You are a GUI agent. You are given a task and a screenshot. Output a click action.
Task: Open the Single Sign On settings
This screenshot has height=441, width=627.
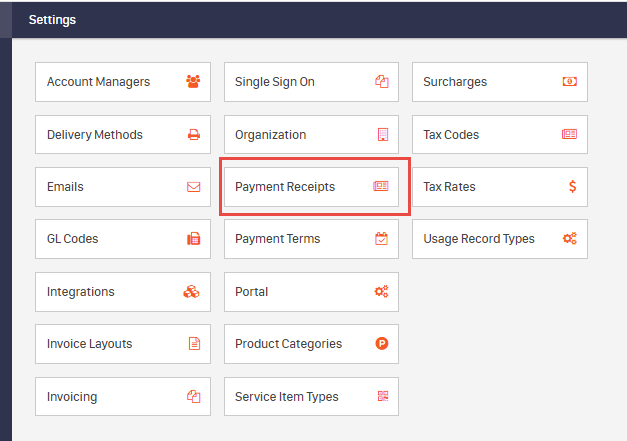312,82
